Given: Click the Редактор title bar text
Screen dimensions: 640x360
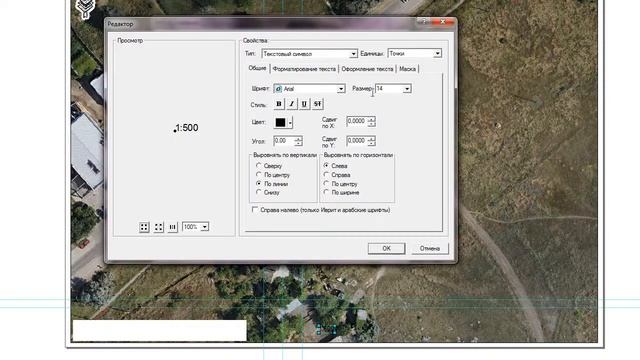Looking at the screenshot, I should (x=120, y=24).
